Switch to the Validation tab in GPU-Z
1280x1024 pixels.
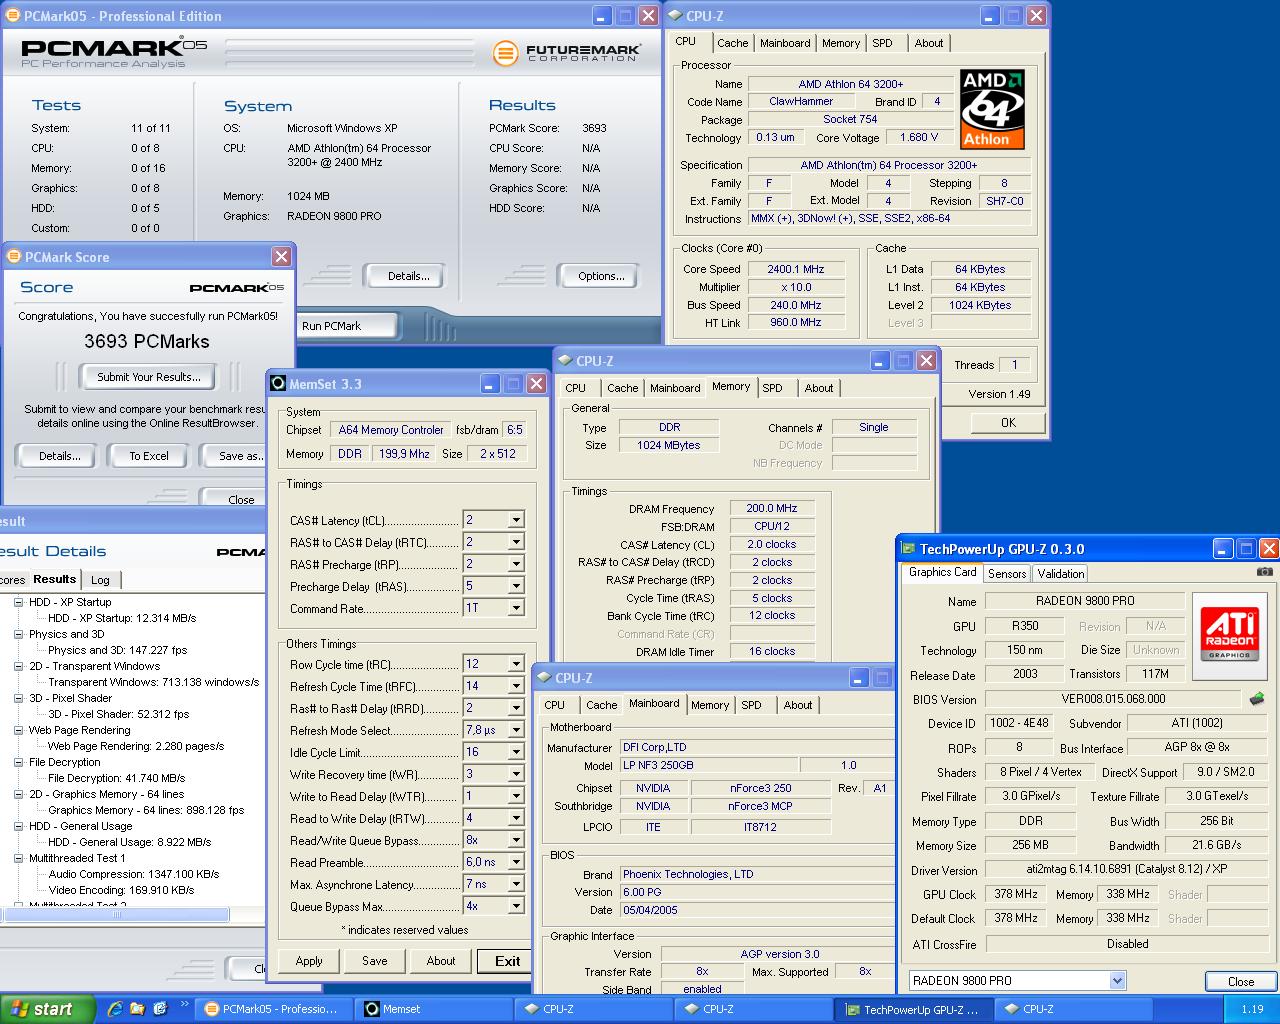pyautogui.click(x=1060, y=574)
